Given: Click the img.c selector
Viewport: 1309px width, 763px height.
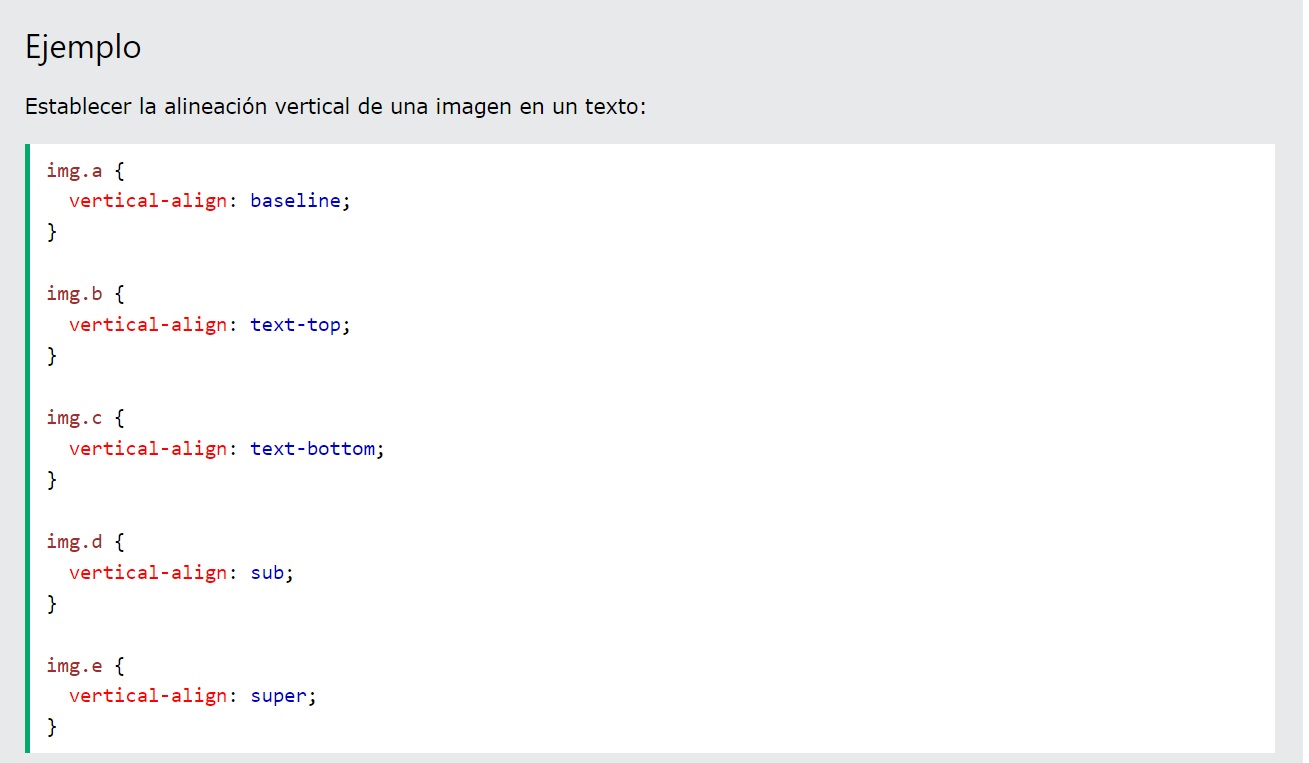Looking at the screenshot, I should click(74, 418).
